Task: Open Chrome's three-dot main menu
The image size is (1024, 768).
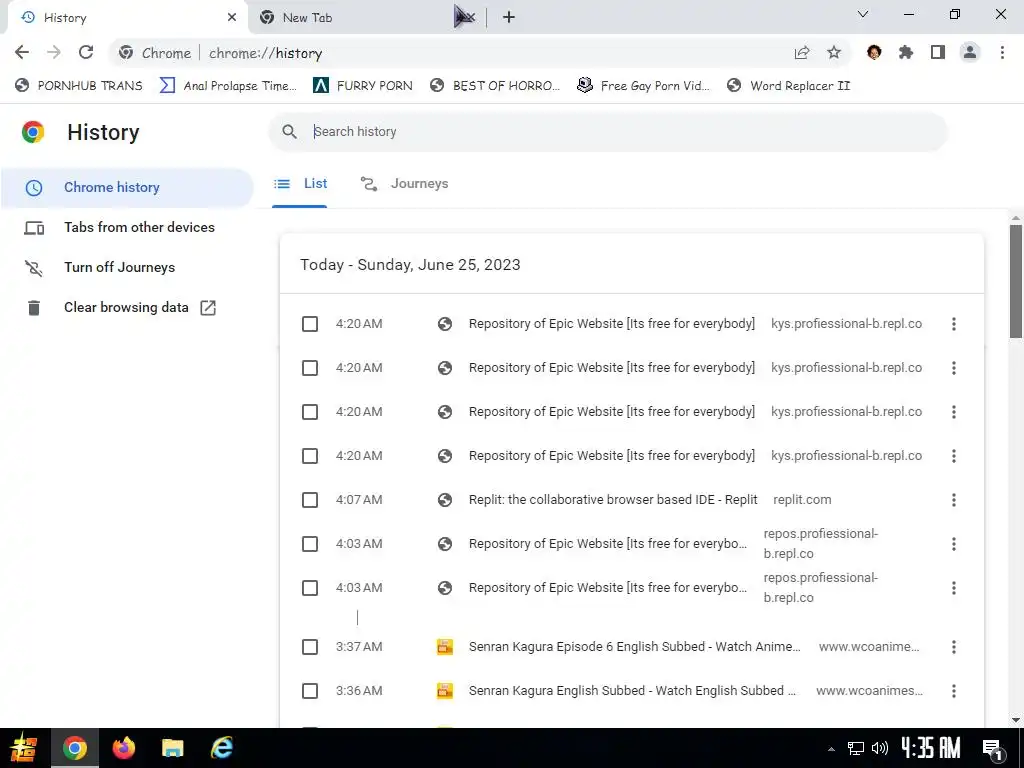Action: pyautogui.click(x=1002, y=53)
